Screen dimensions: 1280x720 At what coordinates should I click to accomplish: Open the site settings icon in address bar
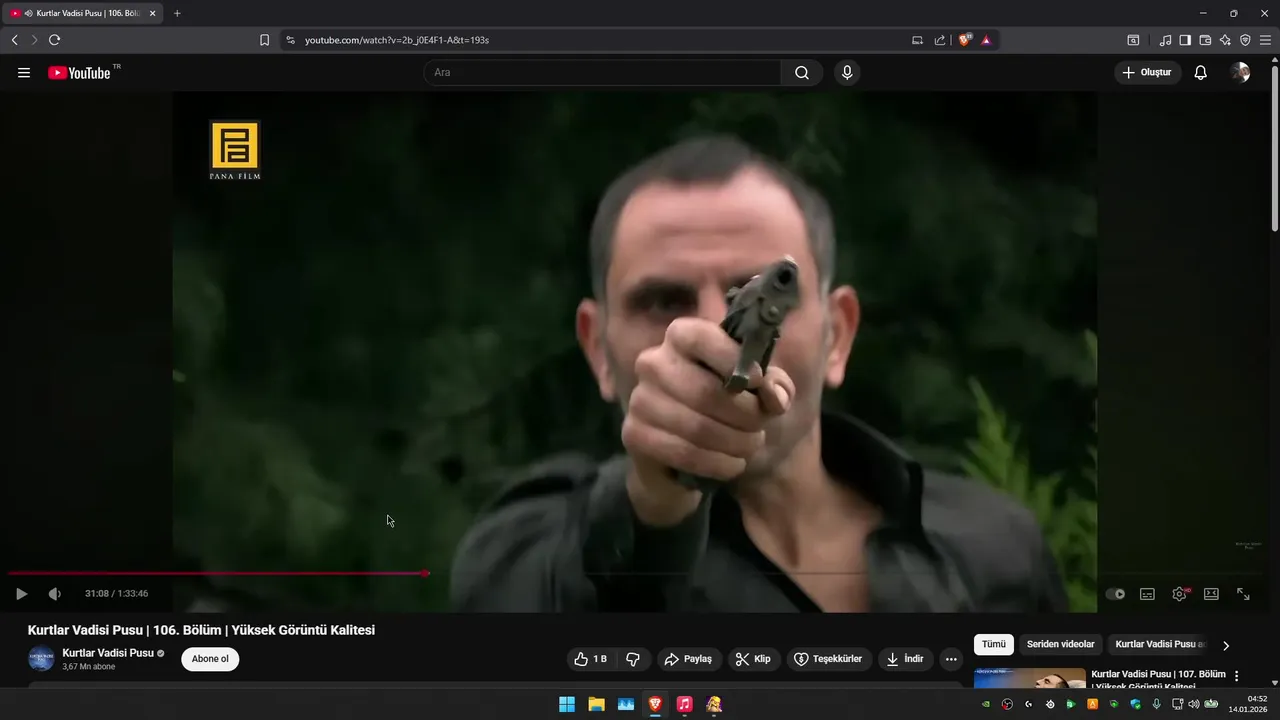tap(290, 40)
